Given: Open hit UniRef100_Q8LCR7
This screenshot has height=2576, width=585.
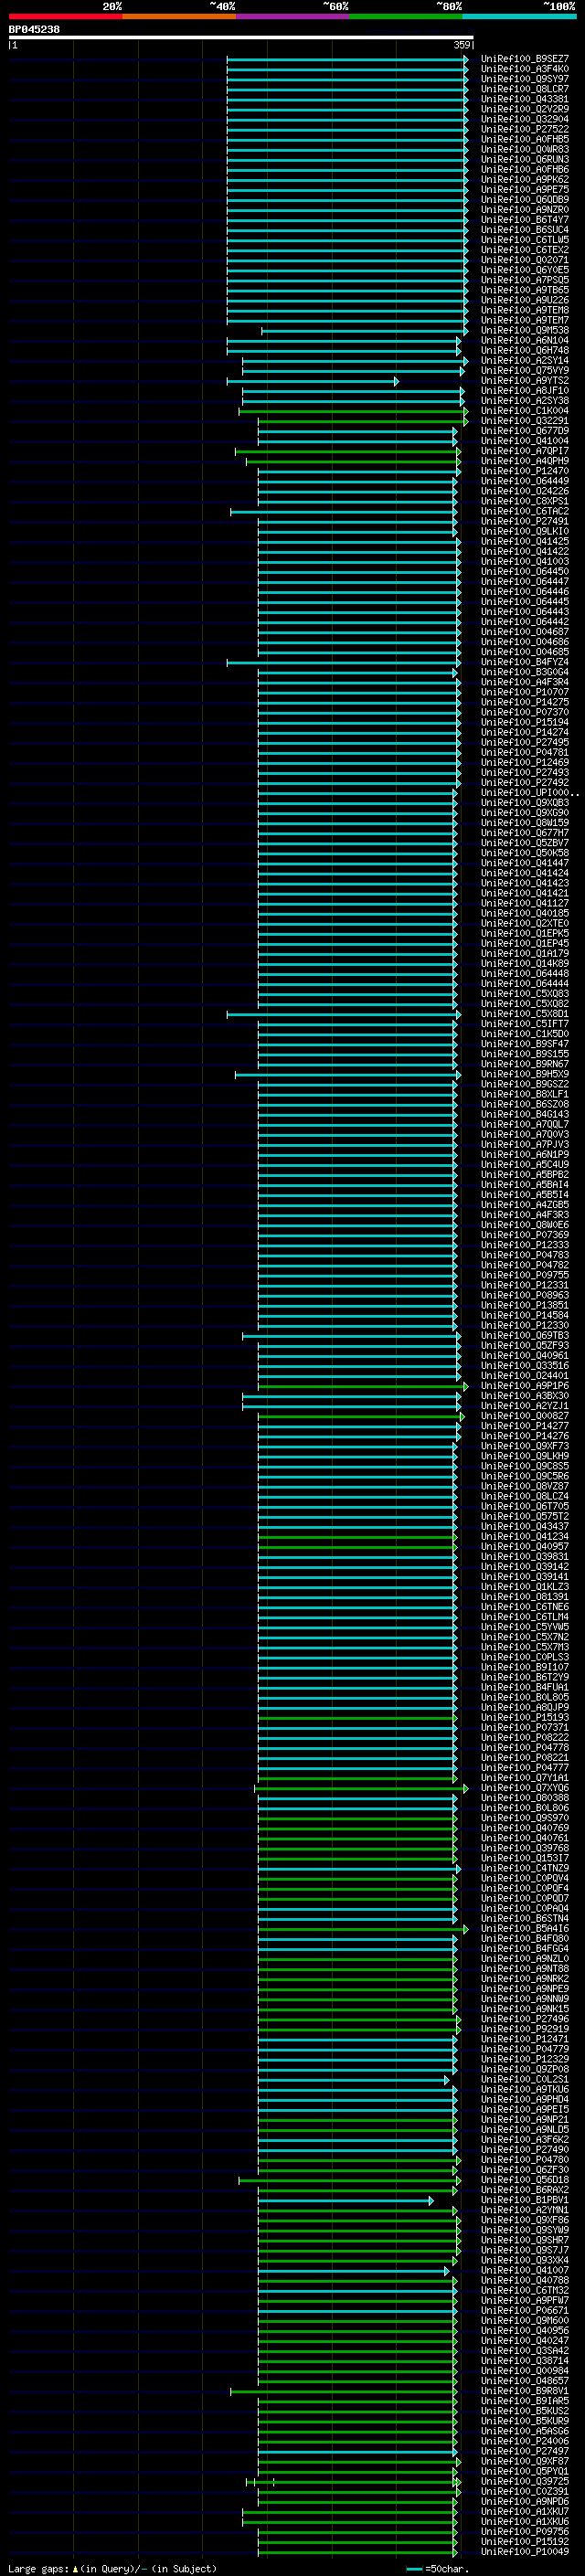Looking at the screenshot, I should [524, 89].
